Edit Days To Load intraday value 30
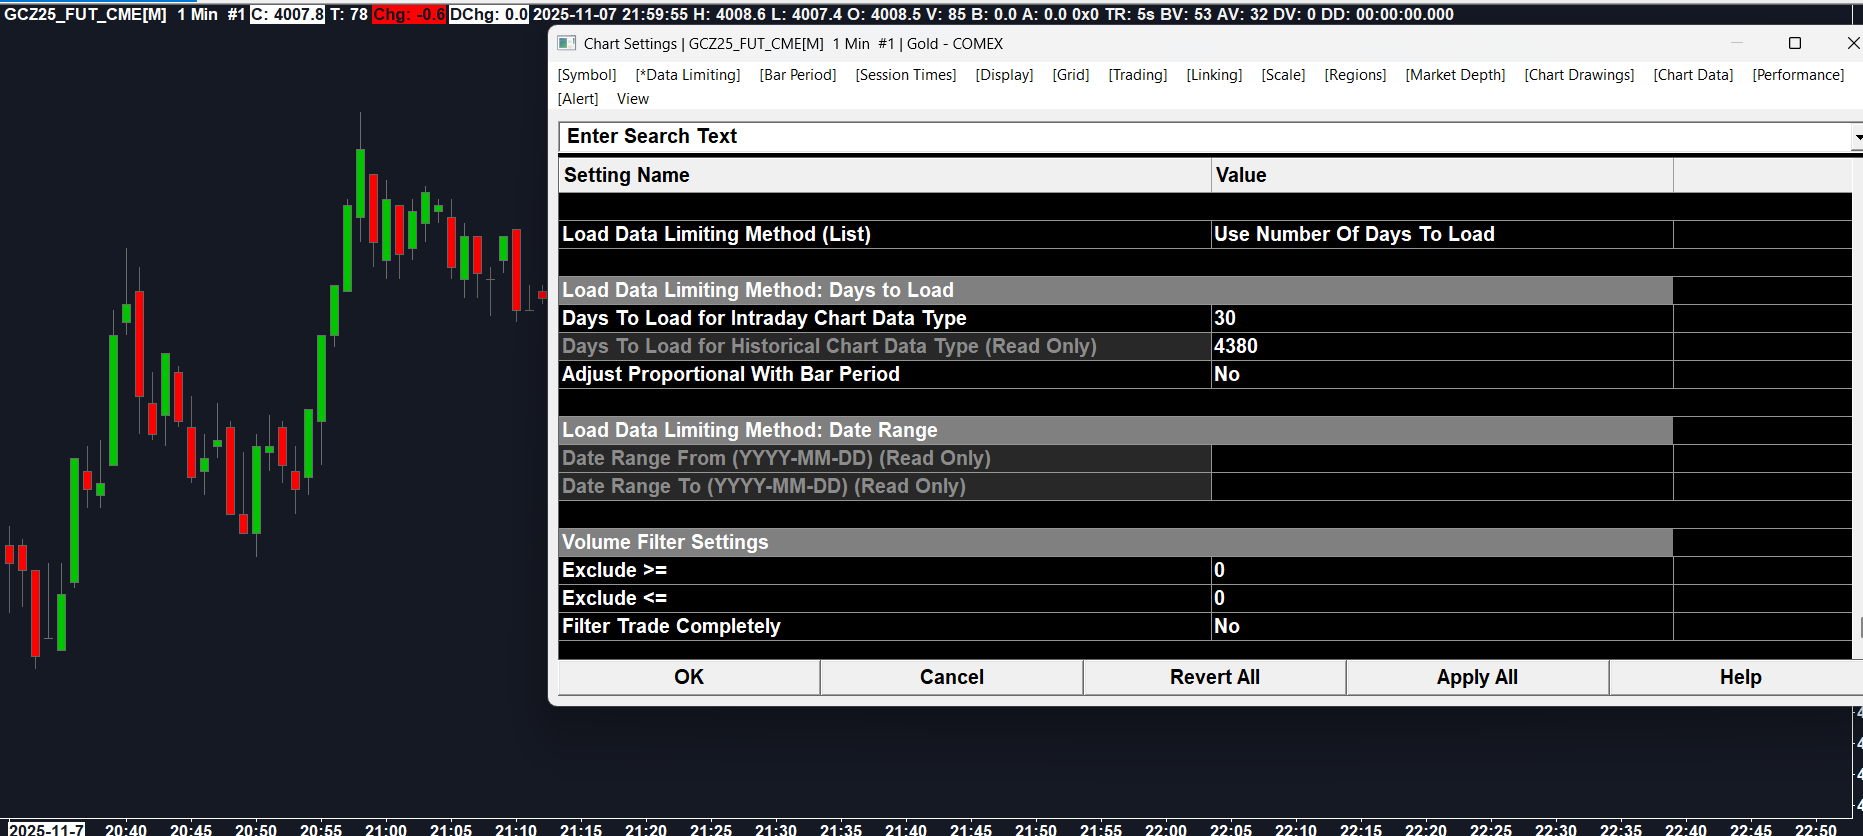This screenshot has width=1863, height=836. click(1441, 318)
